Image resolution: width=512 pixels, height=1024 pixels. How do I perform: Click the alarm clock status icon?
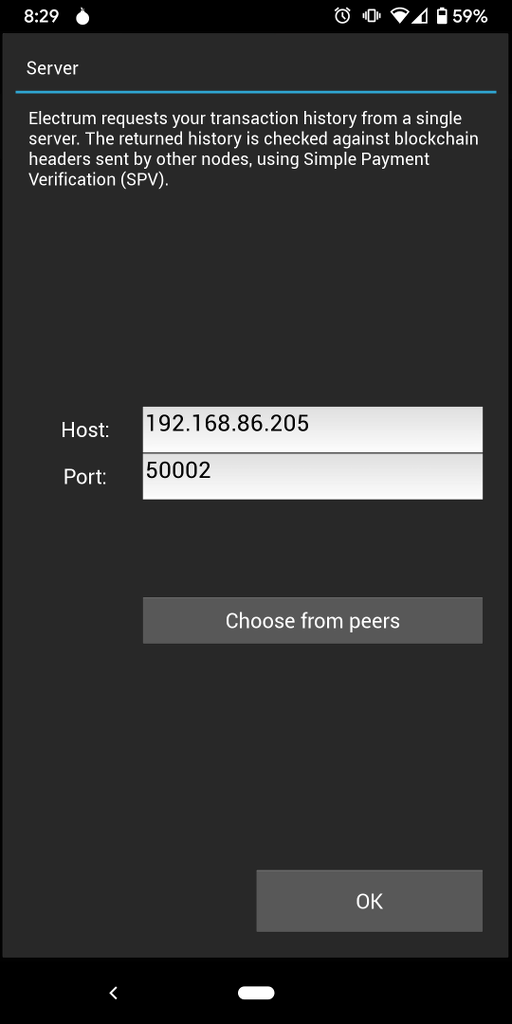click(342, 16)
